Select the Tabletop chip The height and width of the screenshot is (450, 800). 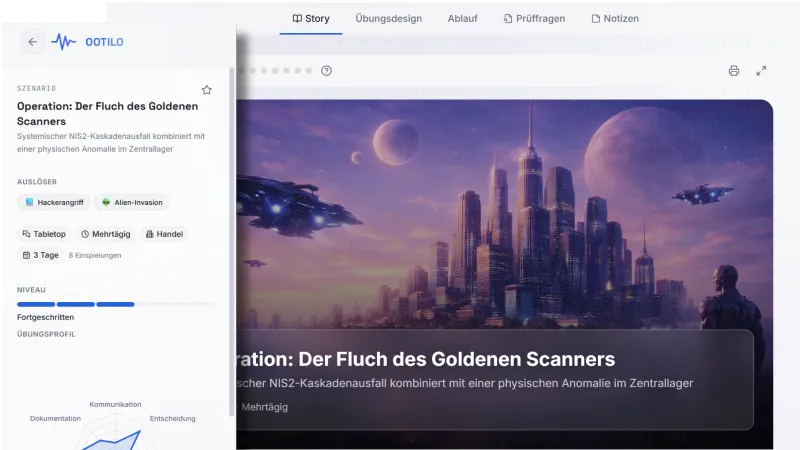click(x=44, y=234)
